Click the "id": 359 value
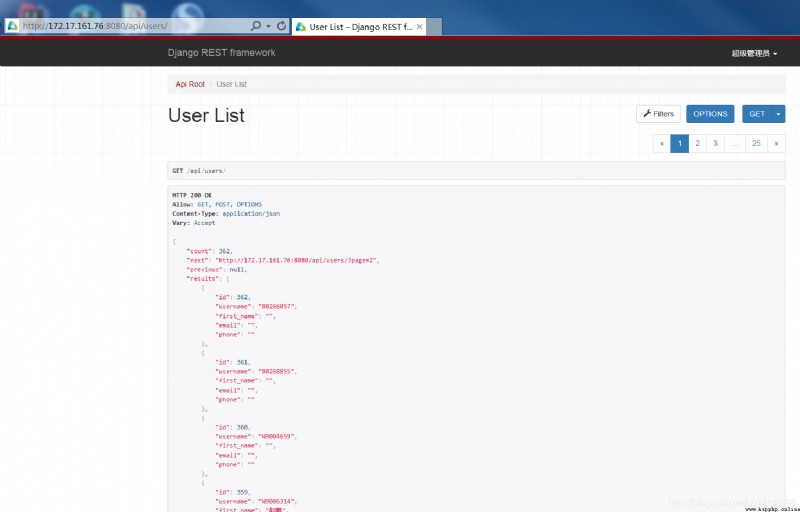The height and width of the screenshot is (512, 800). click(242, 492)
